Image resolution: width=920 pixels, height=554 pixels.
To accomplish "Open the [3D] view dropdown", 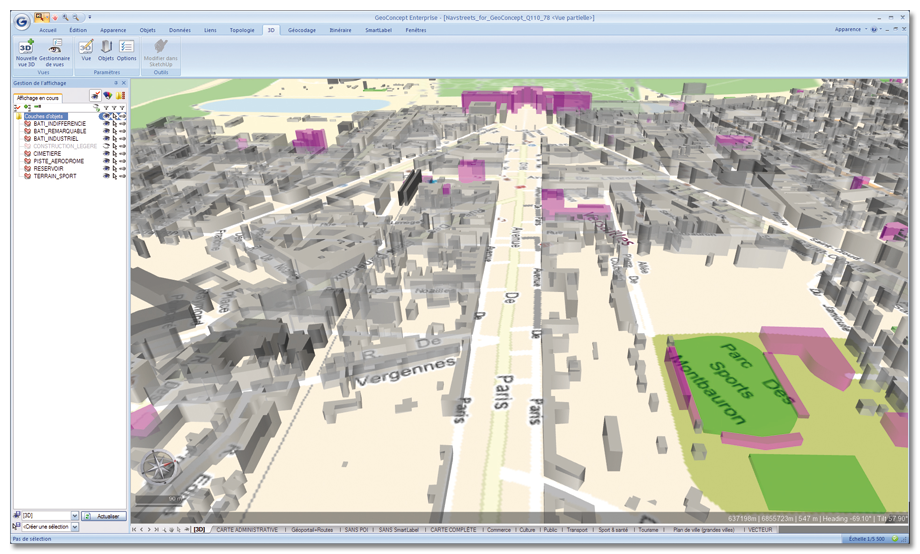I will pos(74,516).
